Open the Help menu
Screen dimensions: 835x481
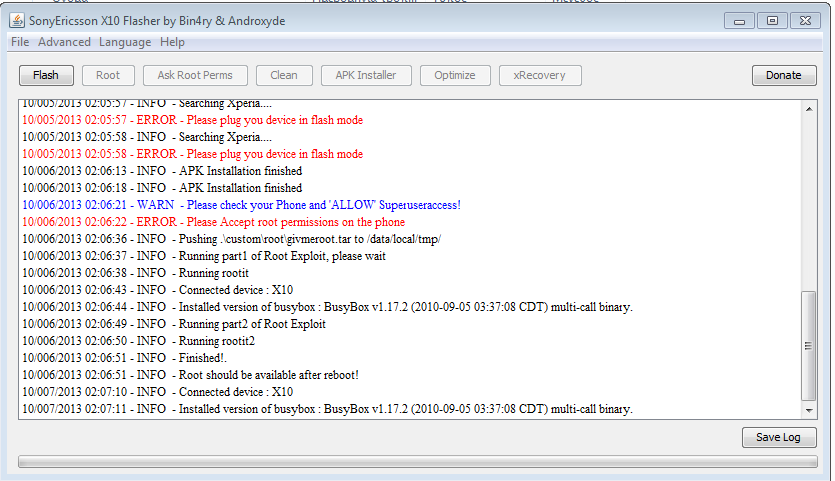pos(173,42)
